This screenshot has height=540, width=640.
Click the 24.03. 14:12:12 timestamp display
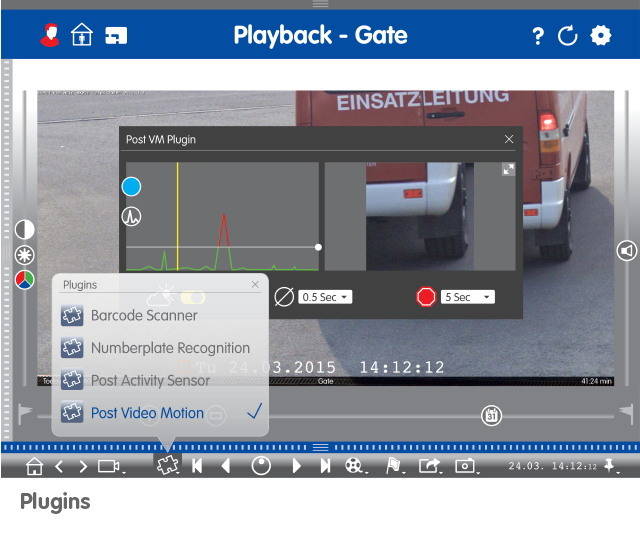pos(552,466)
